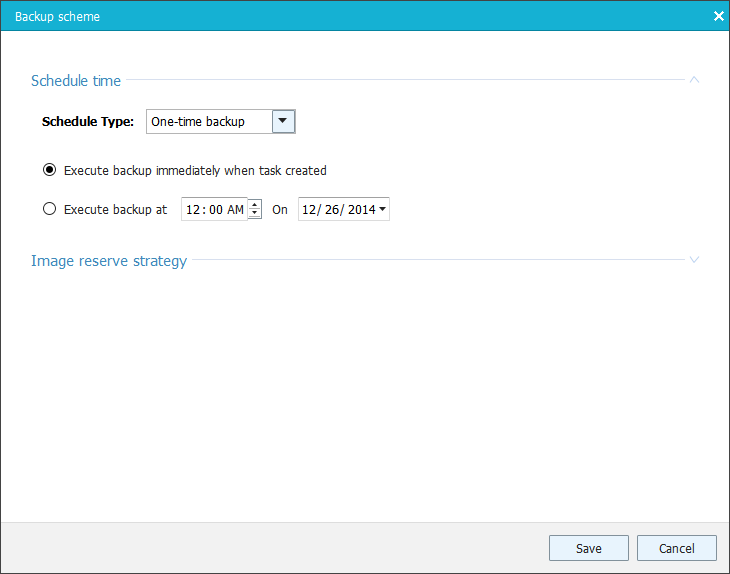
Task: Click the Cancel button
Action: click(676, 548)
